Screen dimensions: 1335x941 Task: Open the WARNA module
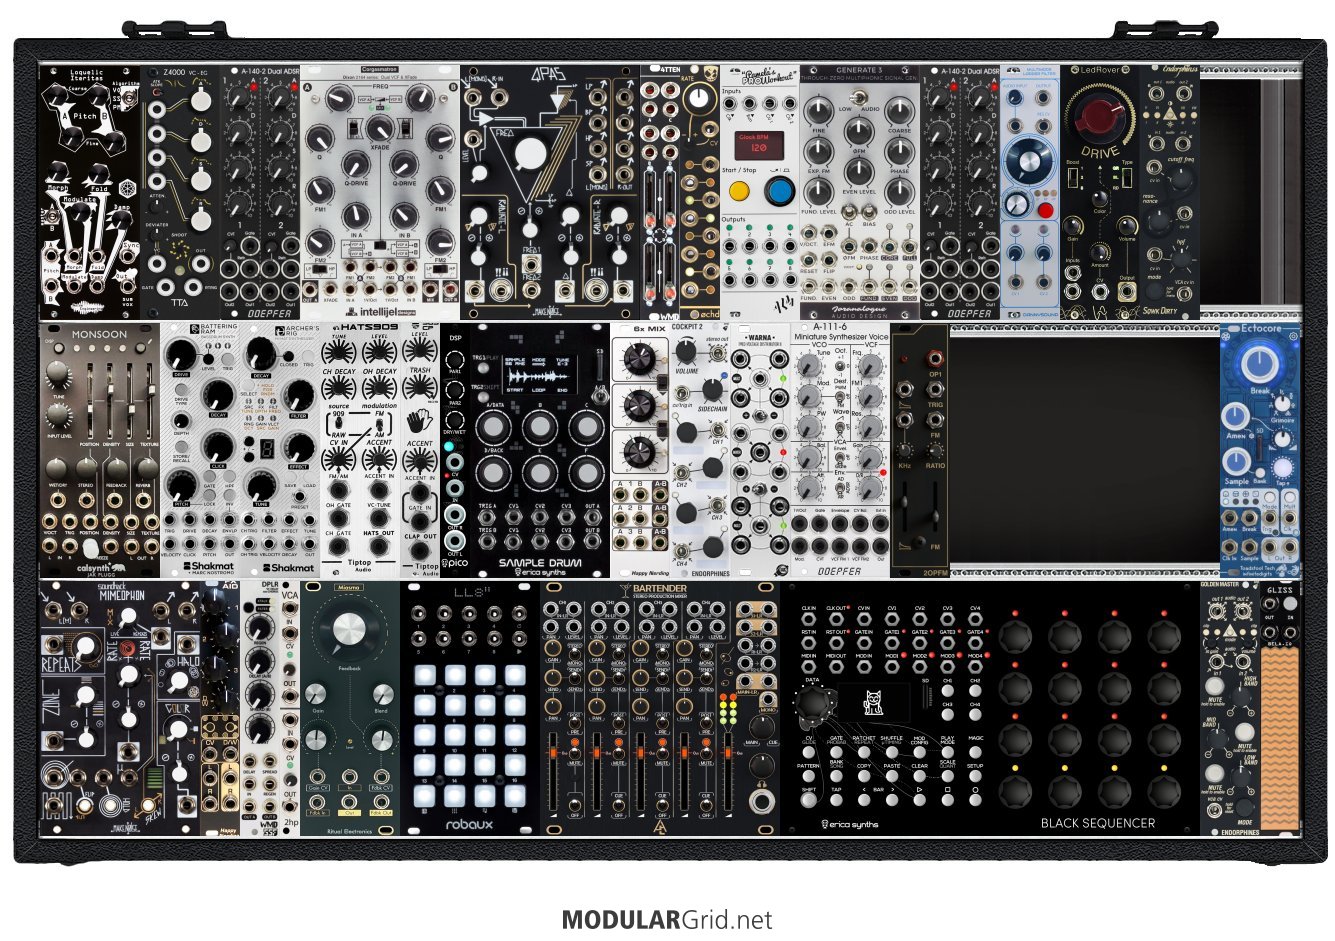click(760, 450)
